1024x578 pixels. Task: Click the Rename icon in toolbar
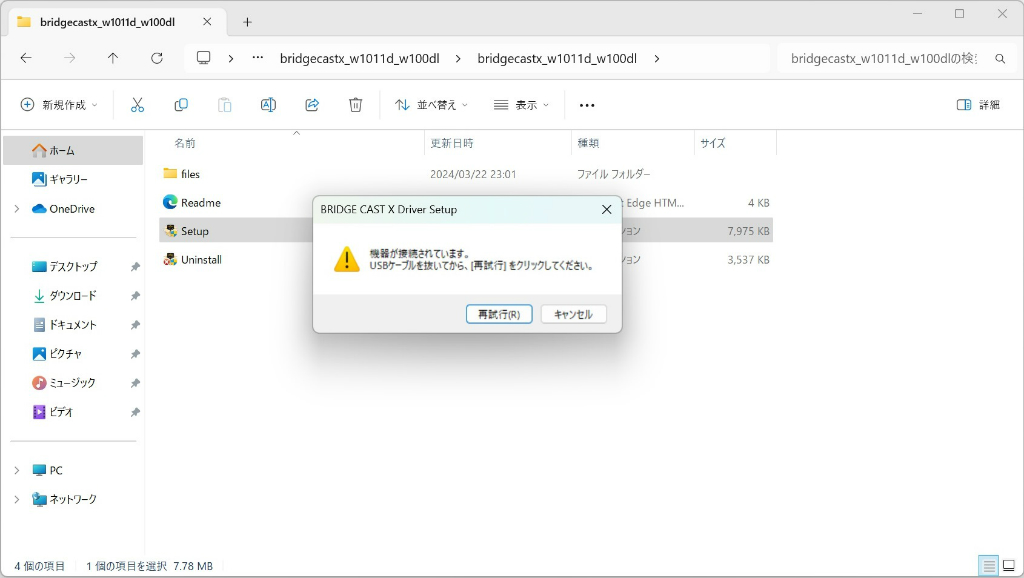(x=268, y=105)
